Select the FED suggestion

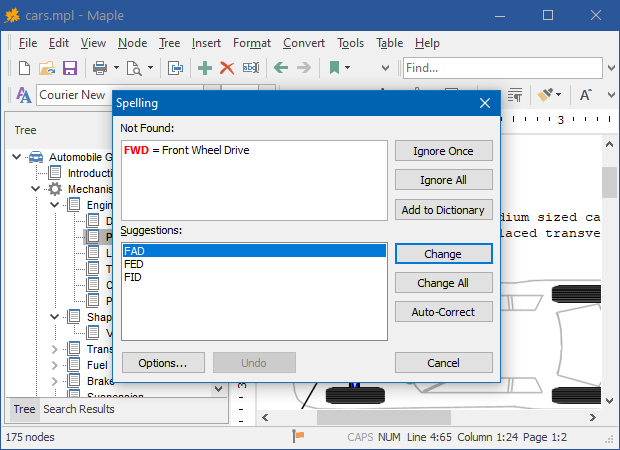(254, 264)
